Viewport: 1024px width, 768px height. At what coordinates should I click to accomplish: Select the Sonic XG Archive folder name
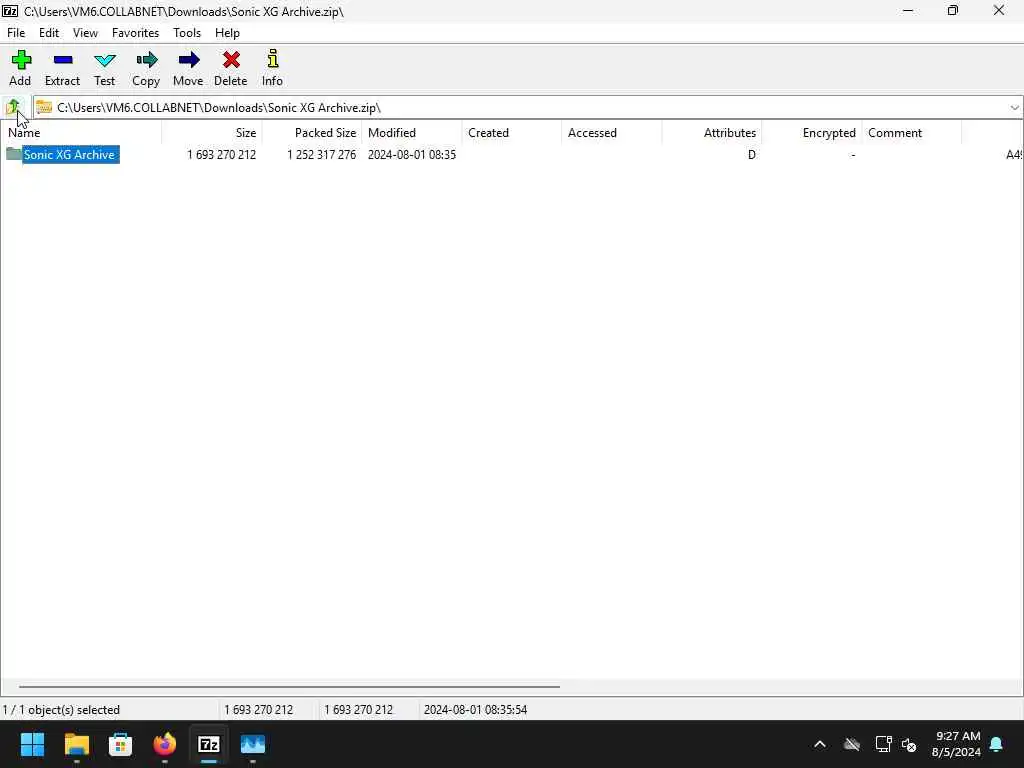coord(71,155)
